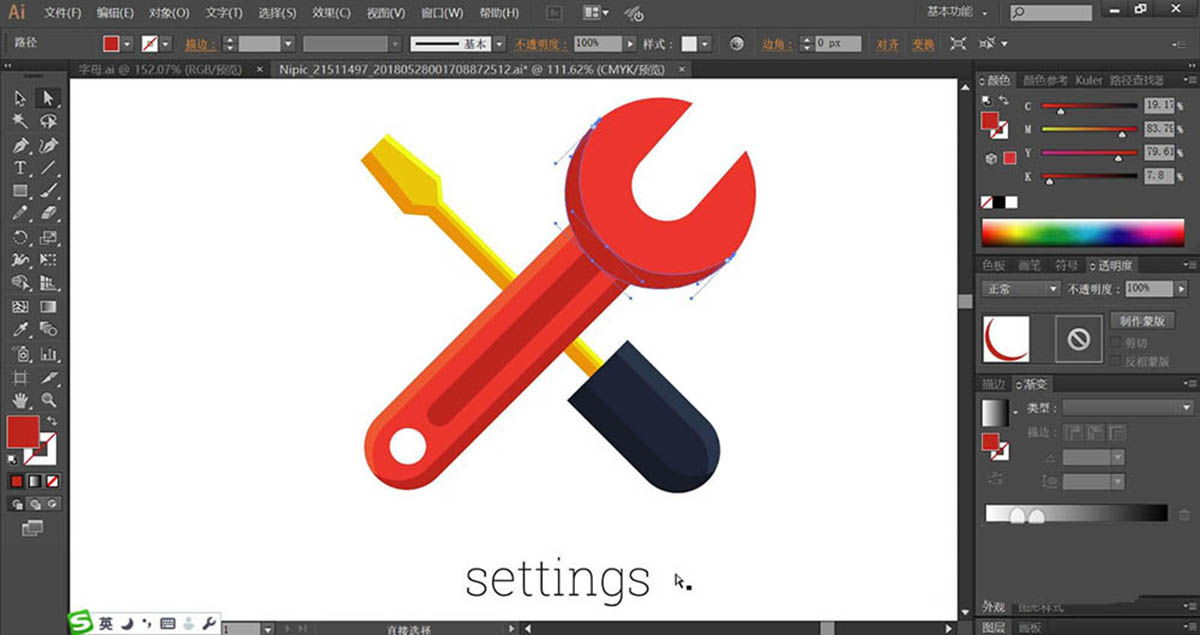1200x635 pixels.
Task: Select the Line Segment tool
Action: [47, 168]
